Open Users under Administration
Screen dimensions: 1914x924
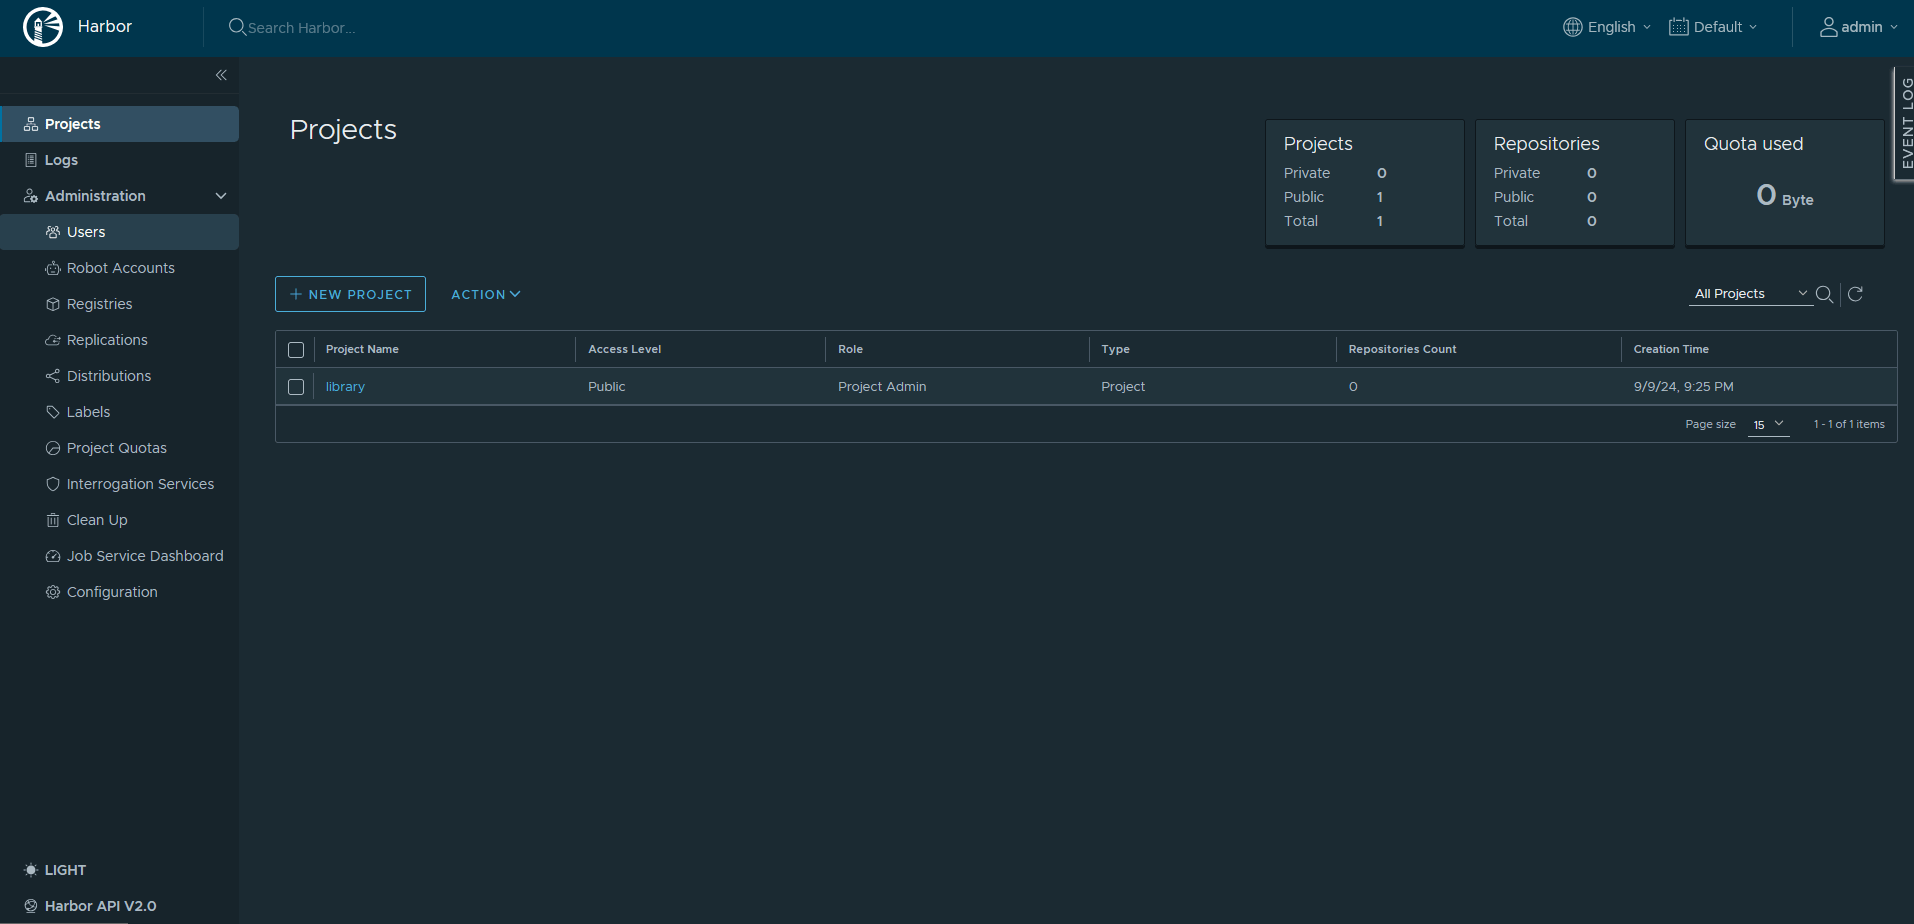120,232
